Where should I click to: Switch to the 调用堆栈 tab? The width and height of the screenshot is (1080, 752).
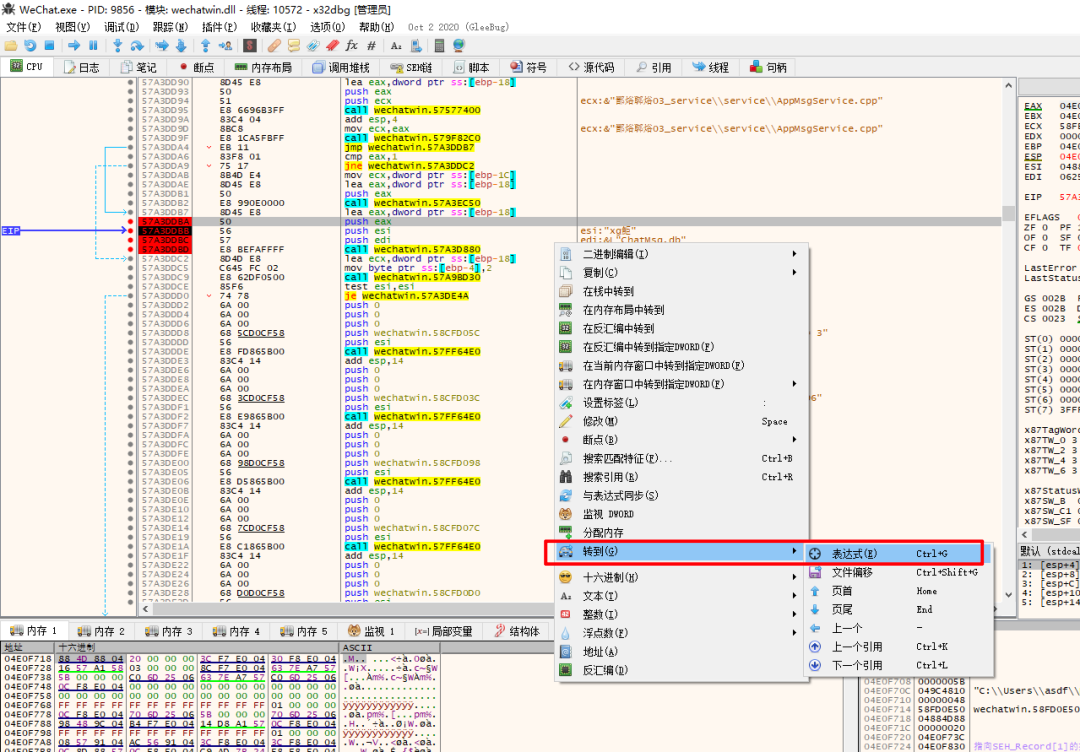341,67
